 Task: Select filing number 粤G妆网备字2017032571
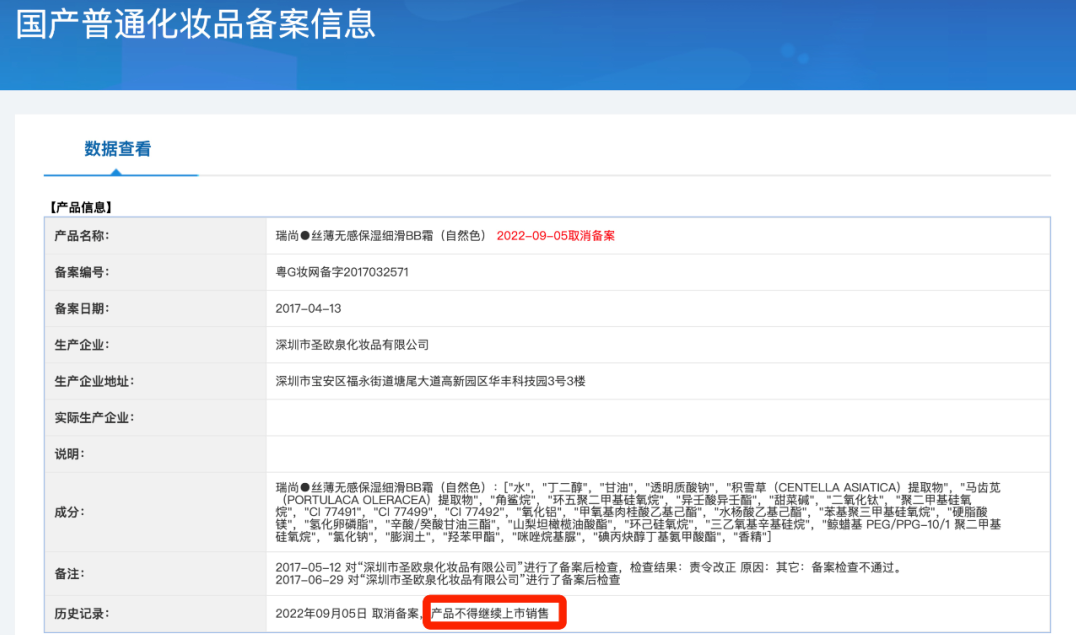coord(342,272)
